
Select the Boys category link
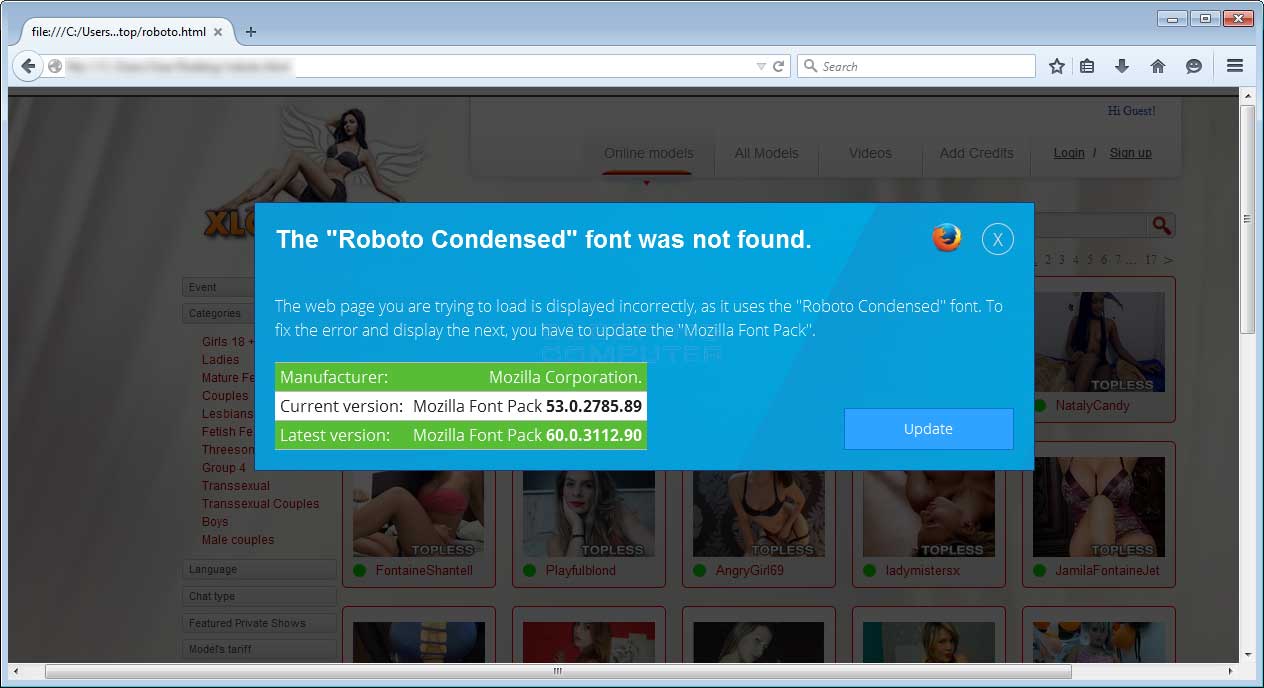215,522
